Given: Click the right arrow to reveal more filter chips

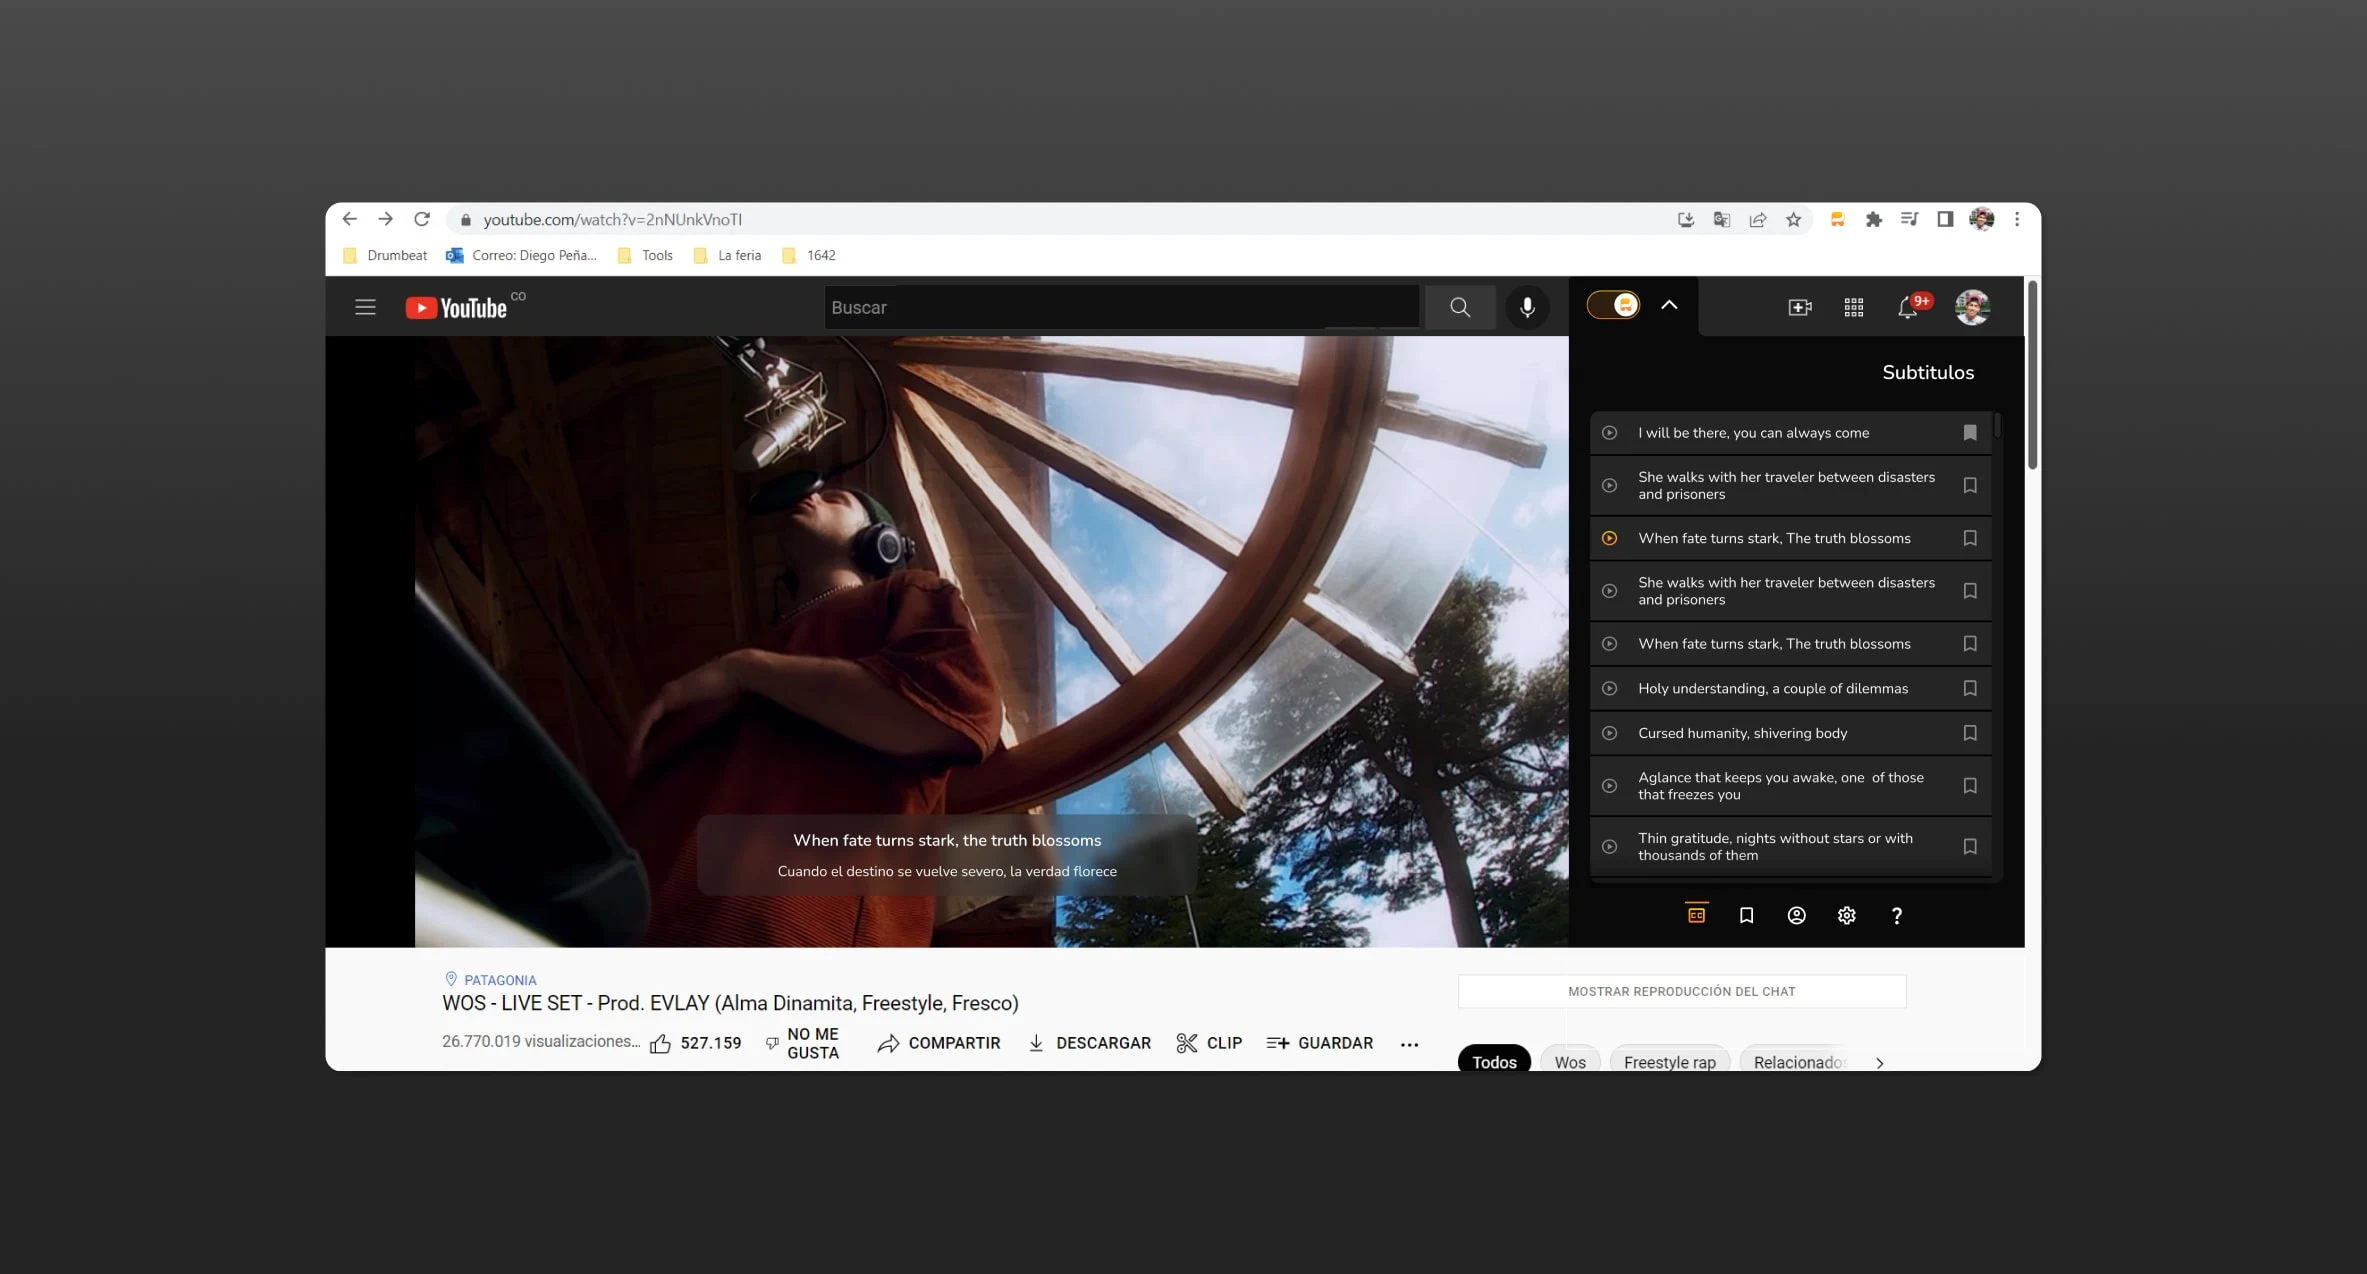Looking at the screenshot, I should click(x=1880, y=1063).
